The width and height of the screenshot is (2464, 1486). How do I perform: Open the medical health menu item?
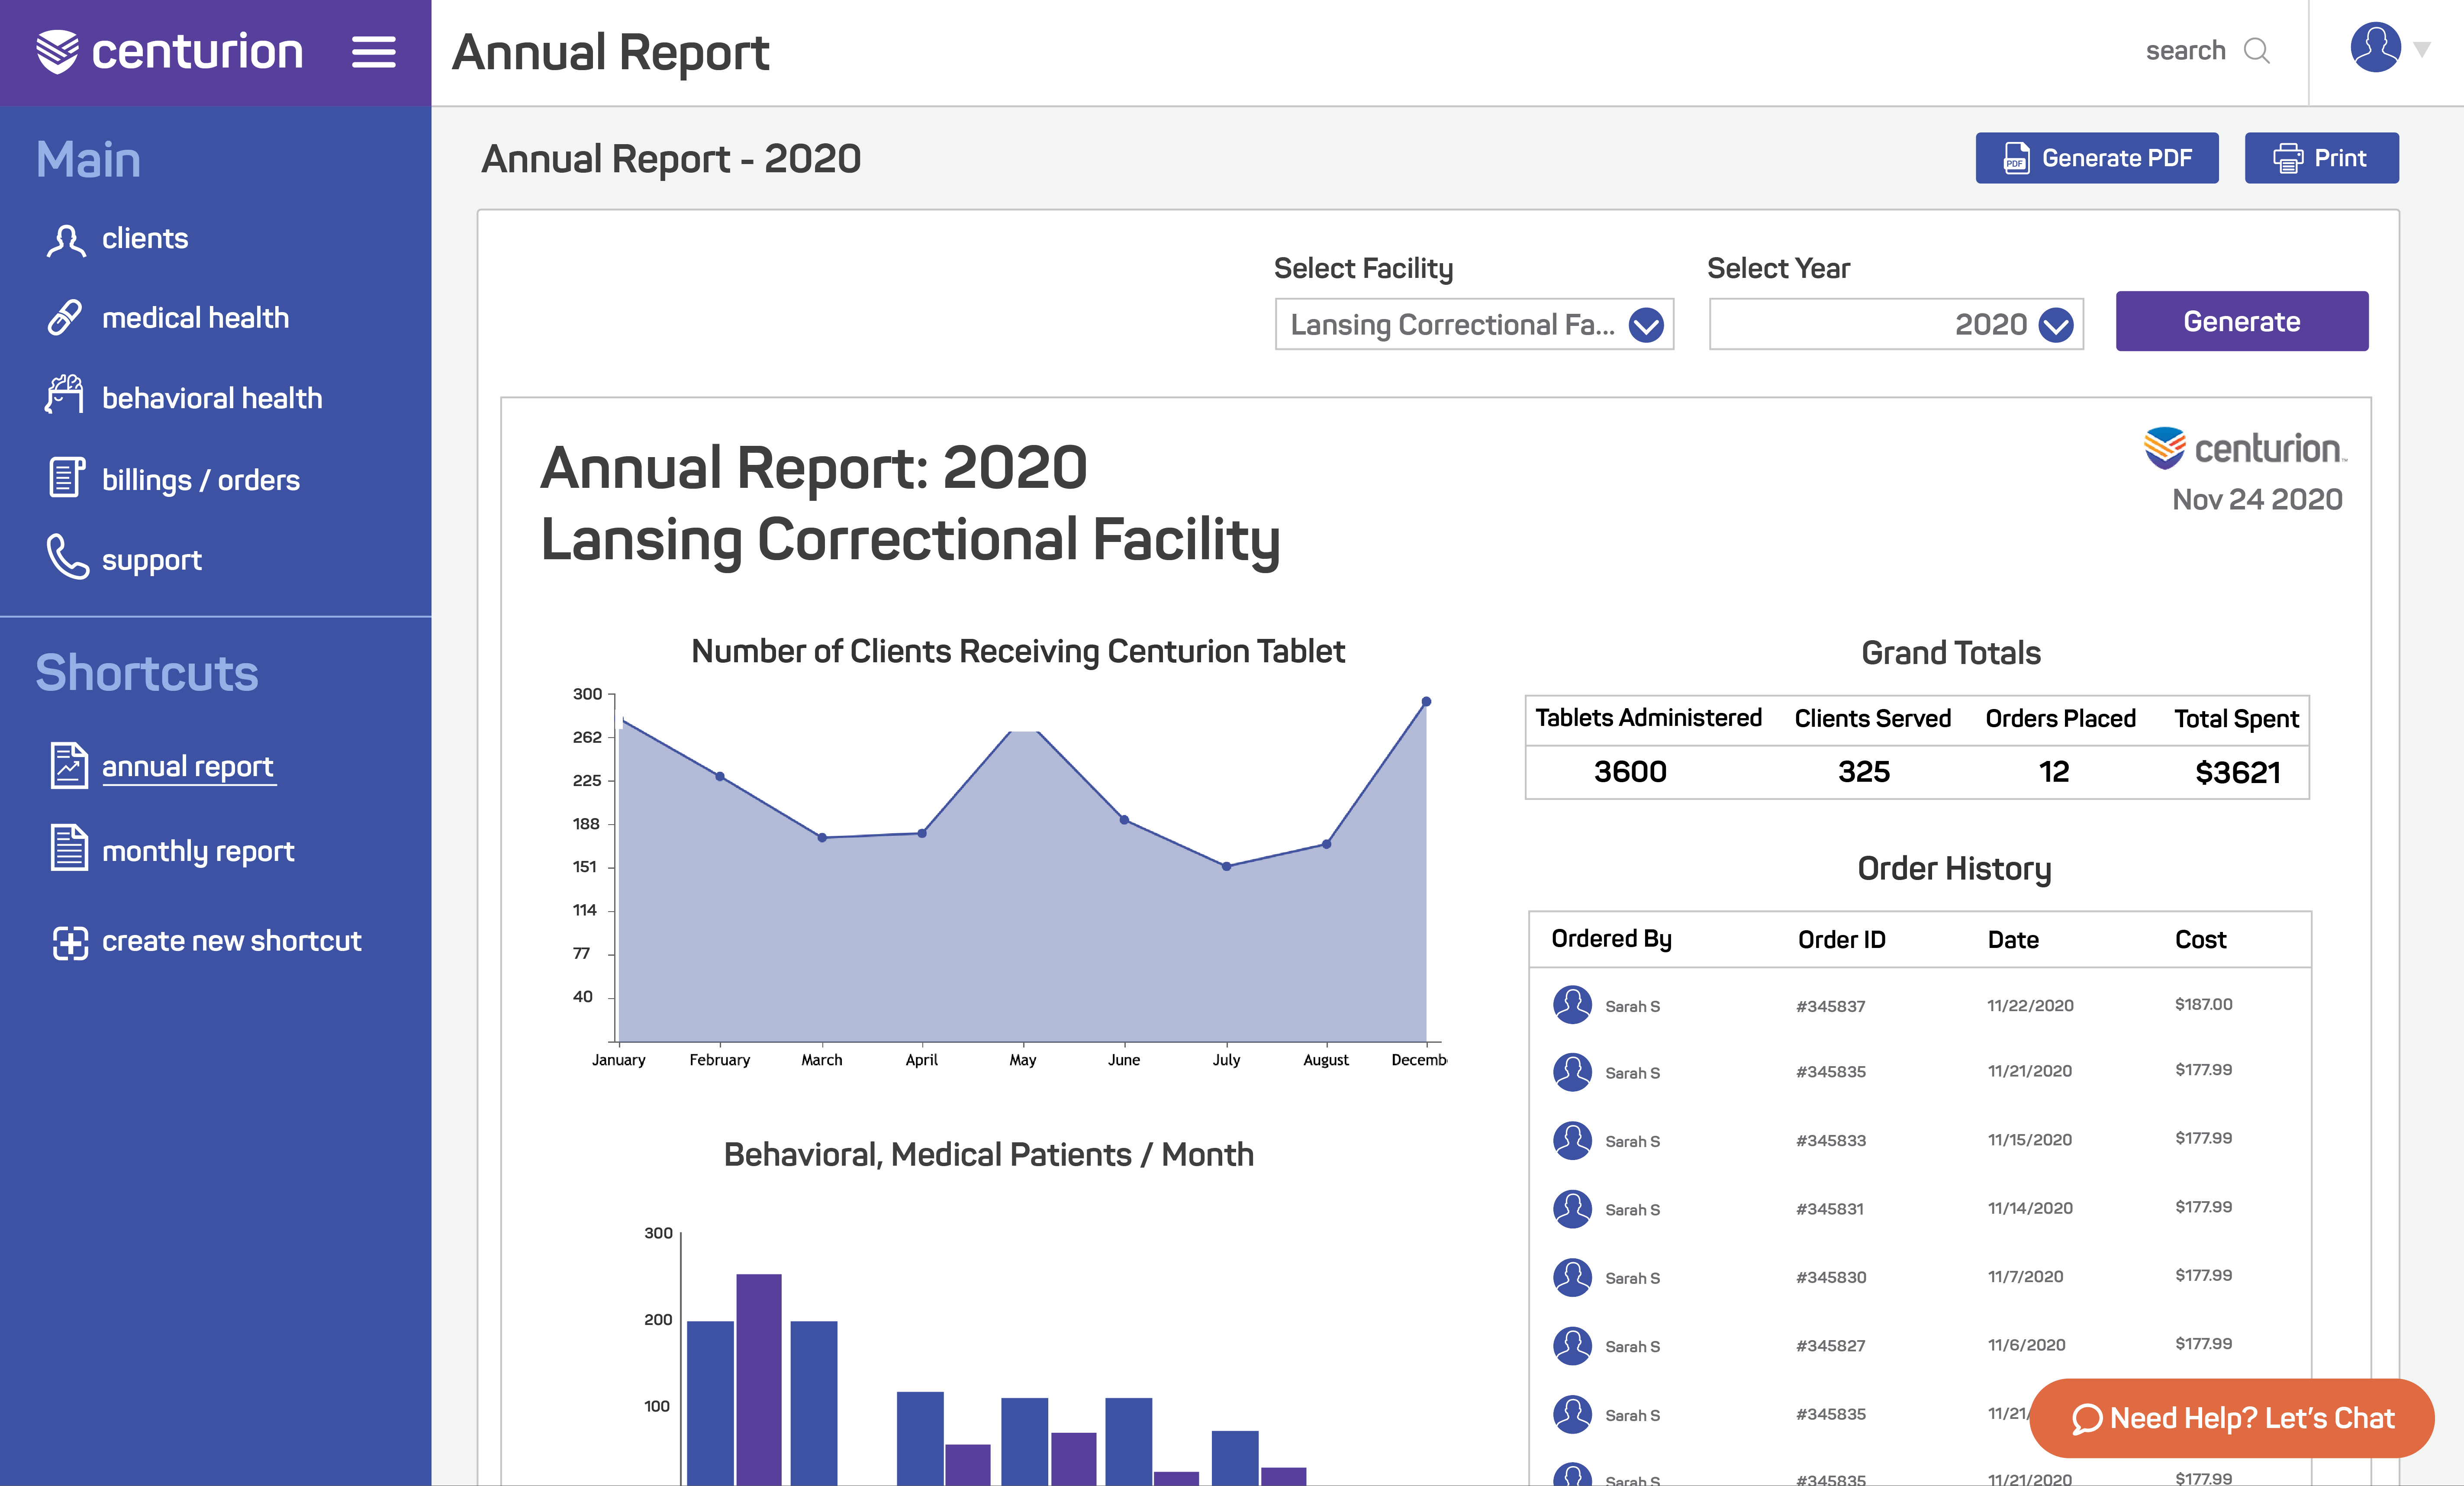pos(168,318)
